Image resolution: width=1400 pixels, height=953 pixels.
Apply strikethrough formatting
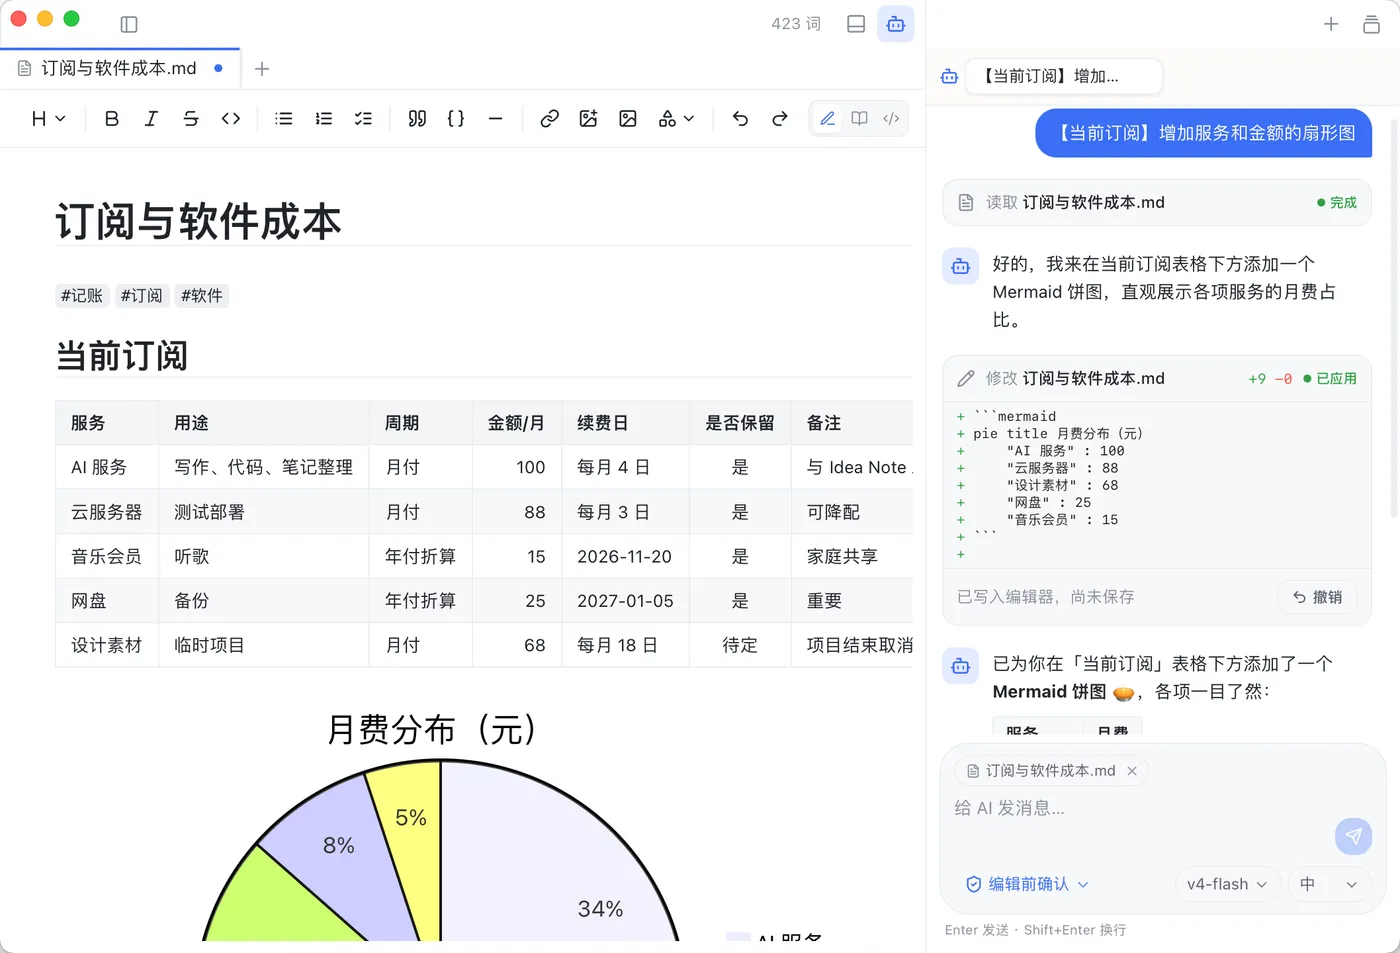(x=191, y=119)
